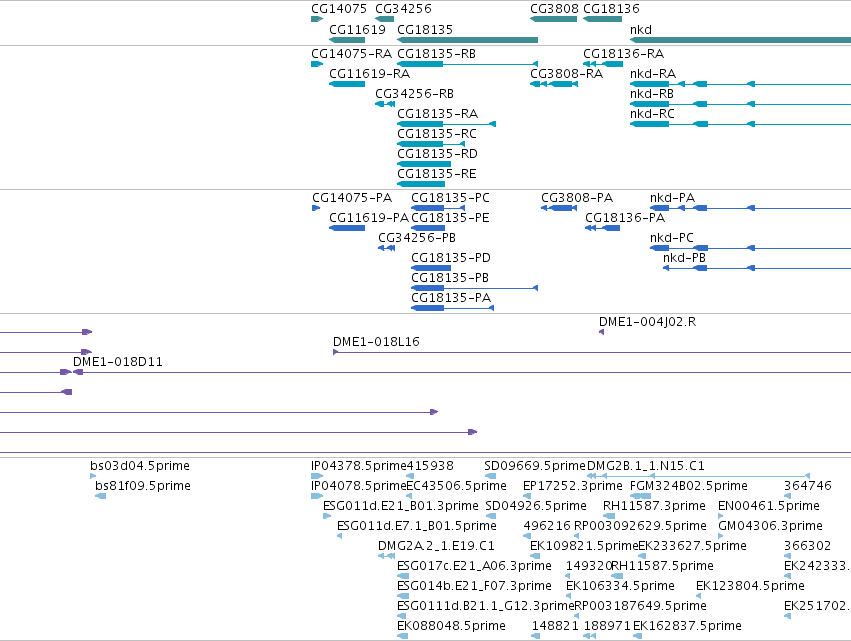
Task: Select the CG18135-RE transcript label
Action: coord(437,174)
